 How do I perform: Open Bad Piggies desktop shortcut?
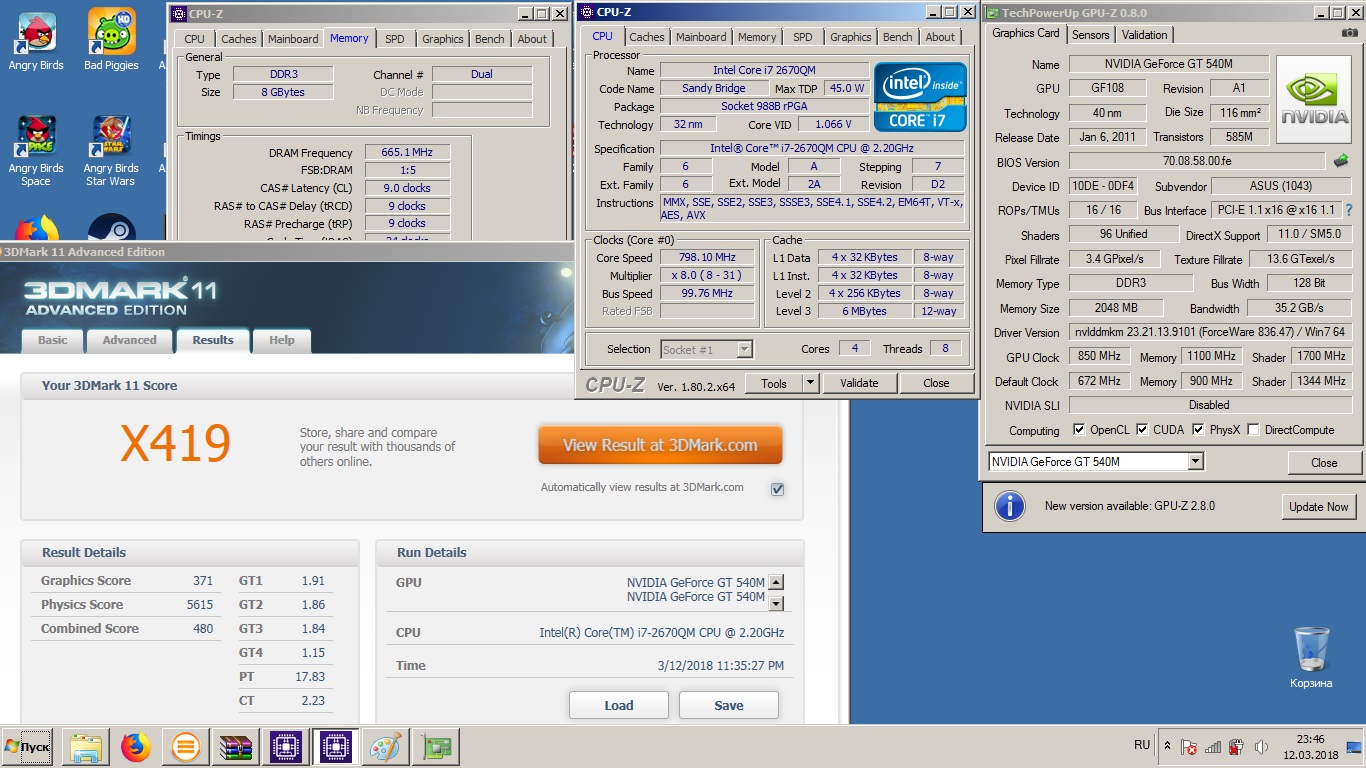coord(111,40)
